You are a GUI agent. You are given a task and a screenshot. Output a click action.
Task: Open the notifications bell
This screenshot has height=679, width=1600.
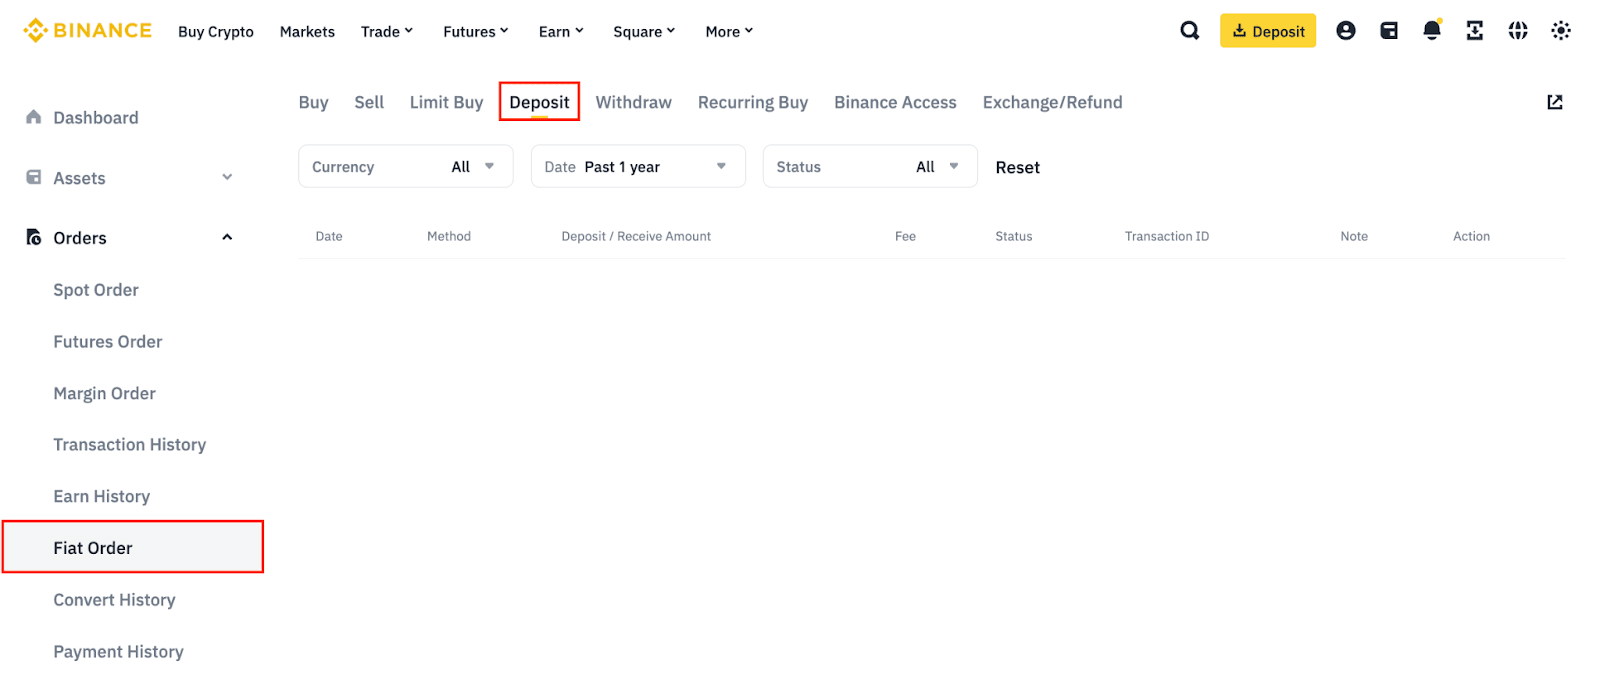click(x=1432, y=31)
